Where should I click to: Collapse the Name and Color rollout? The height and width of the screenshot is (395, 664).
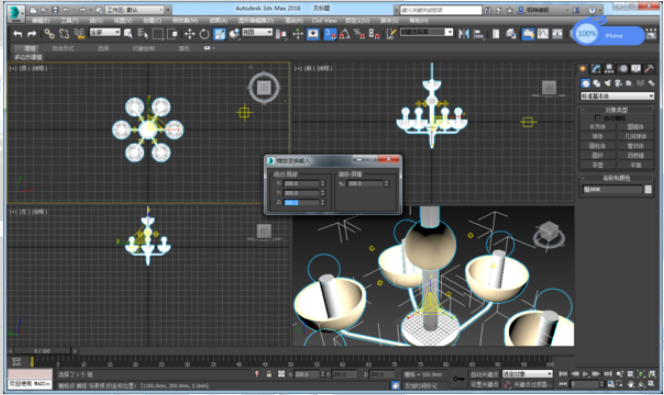coord(617,178)
